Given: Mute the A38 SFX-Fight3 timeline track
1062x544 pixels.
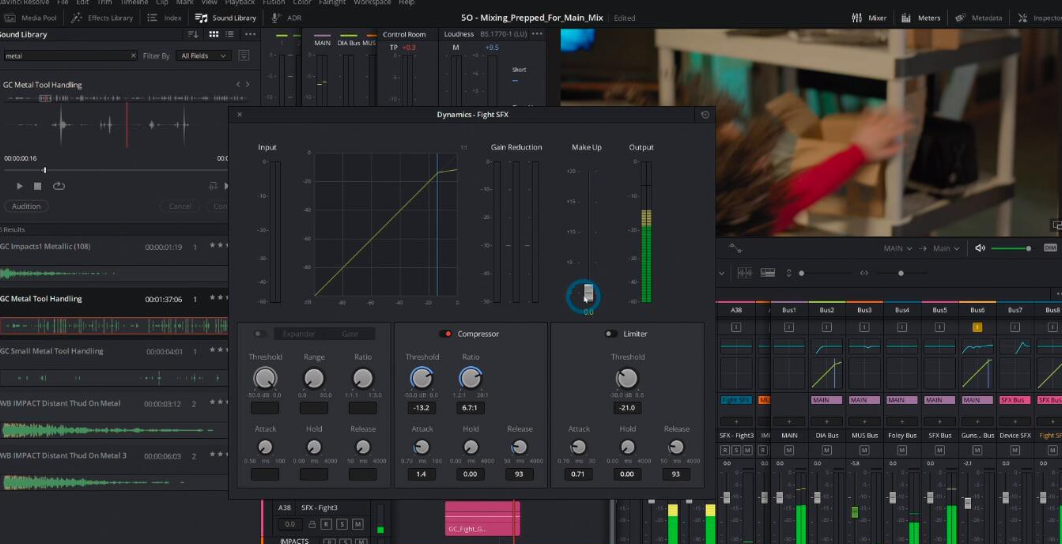Looking at the screenshot, I should click(358, 524).
